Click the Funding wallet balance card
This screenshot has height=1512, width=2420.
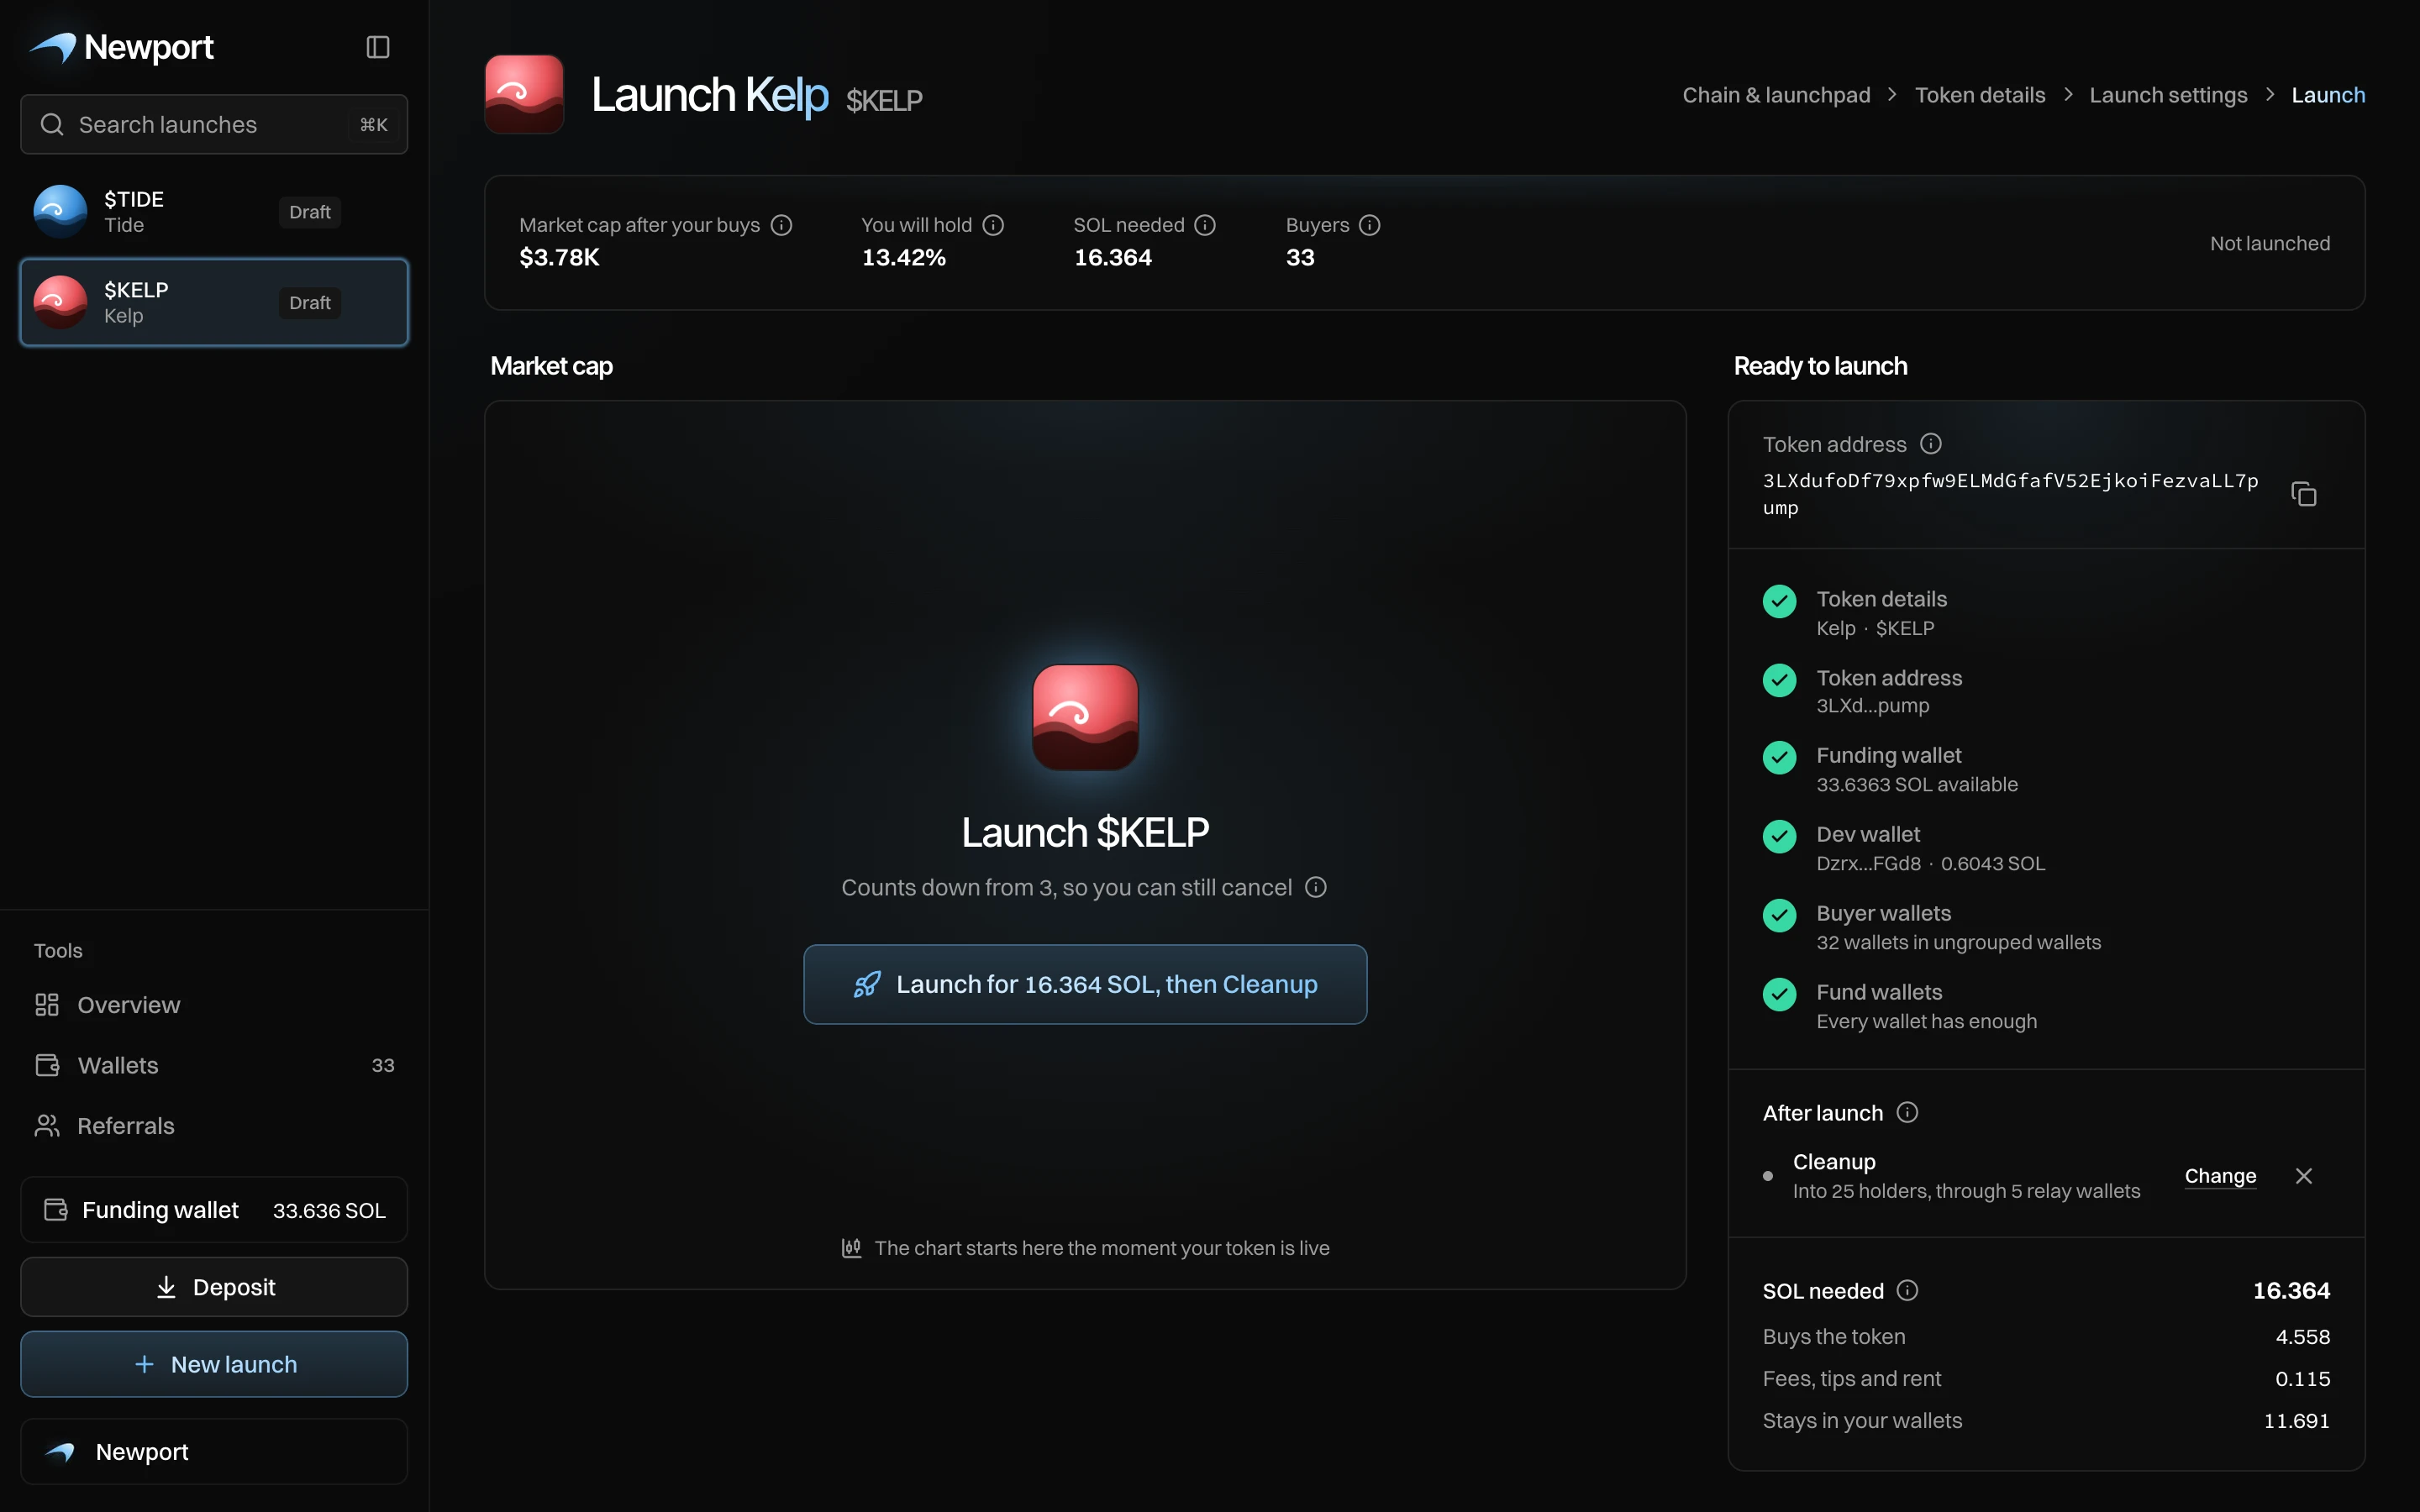(x=214, y=1210)
